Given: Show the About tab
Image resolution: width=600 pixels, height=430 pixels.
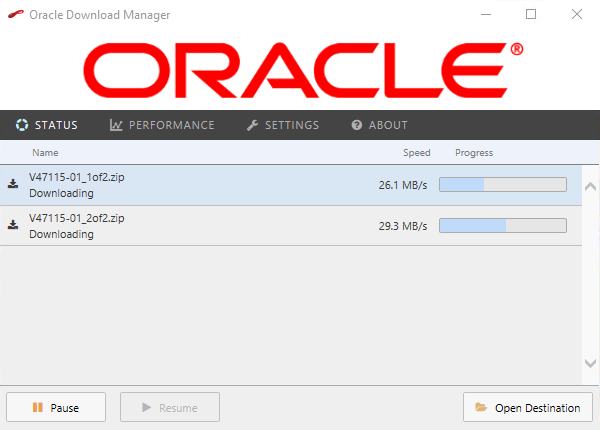Looking at the screenshot, I should click(x=379, y=125).
